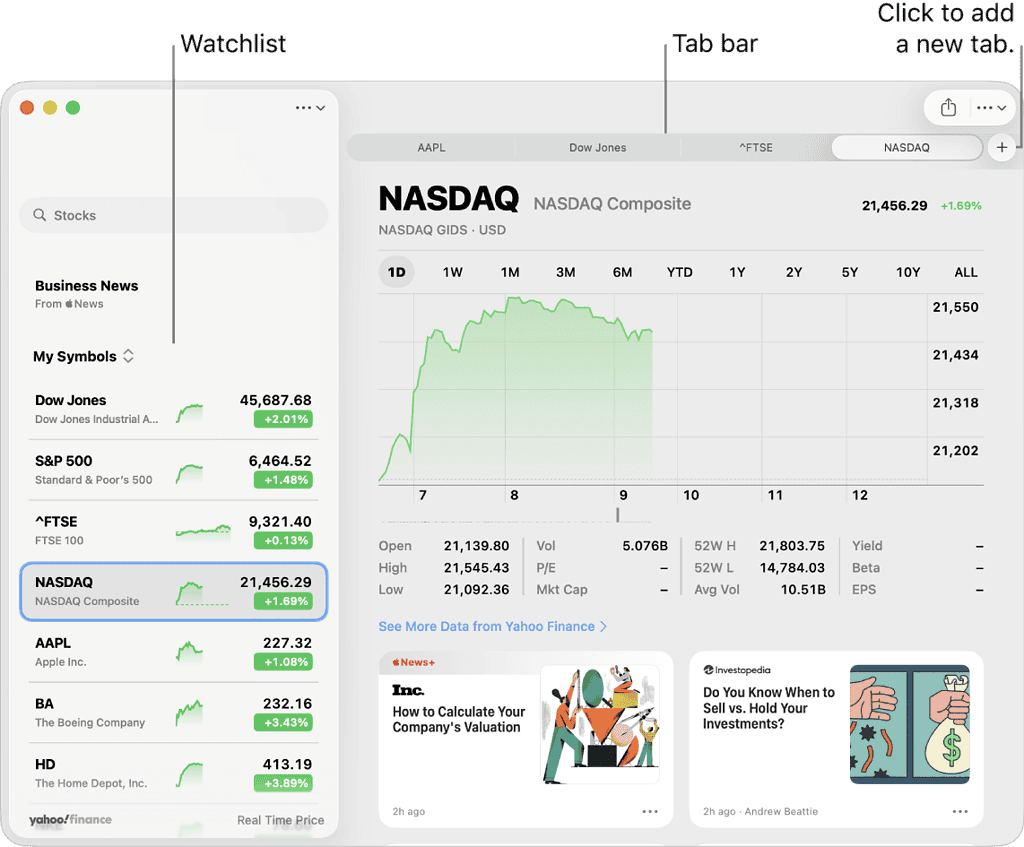1024x847 pixels.
Task: Select the 1D chart range
Action: (x=396, y=272)
